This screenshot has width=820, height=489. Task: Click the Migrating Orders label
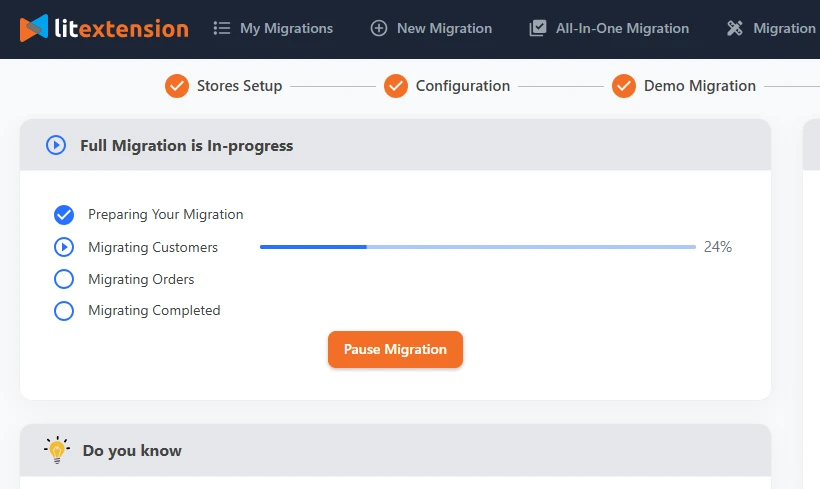coord(141,279)
